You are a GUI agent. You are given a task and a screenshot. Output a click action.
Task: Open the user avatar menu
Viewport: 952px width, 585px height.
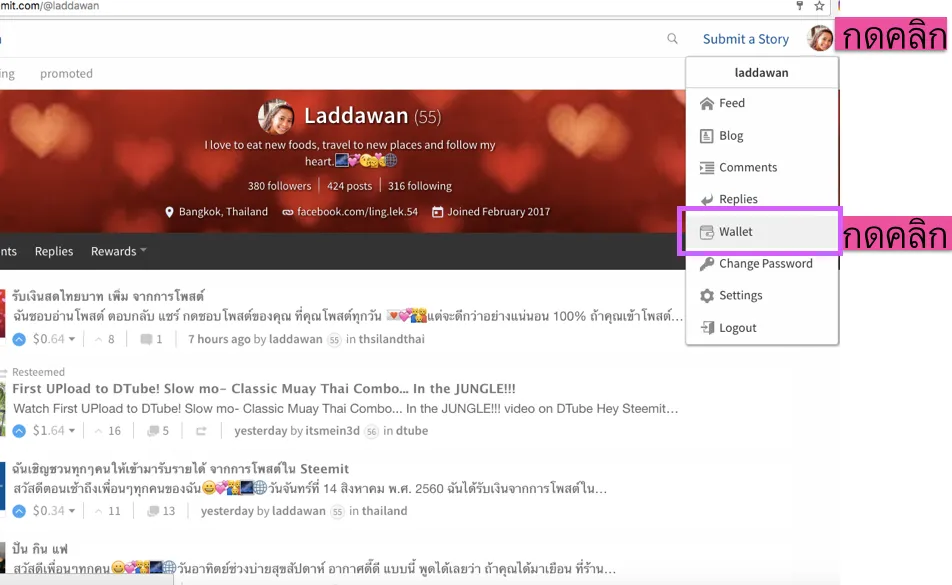coord(820,38)
